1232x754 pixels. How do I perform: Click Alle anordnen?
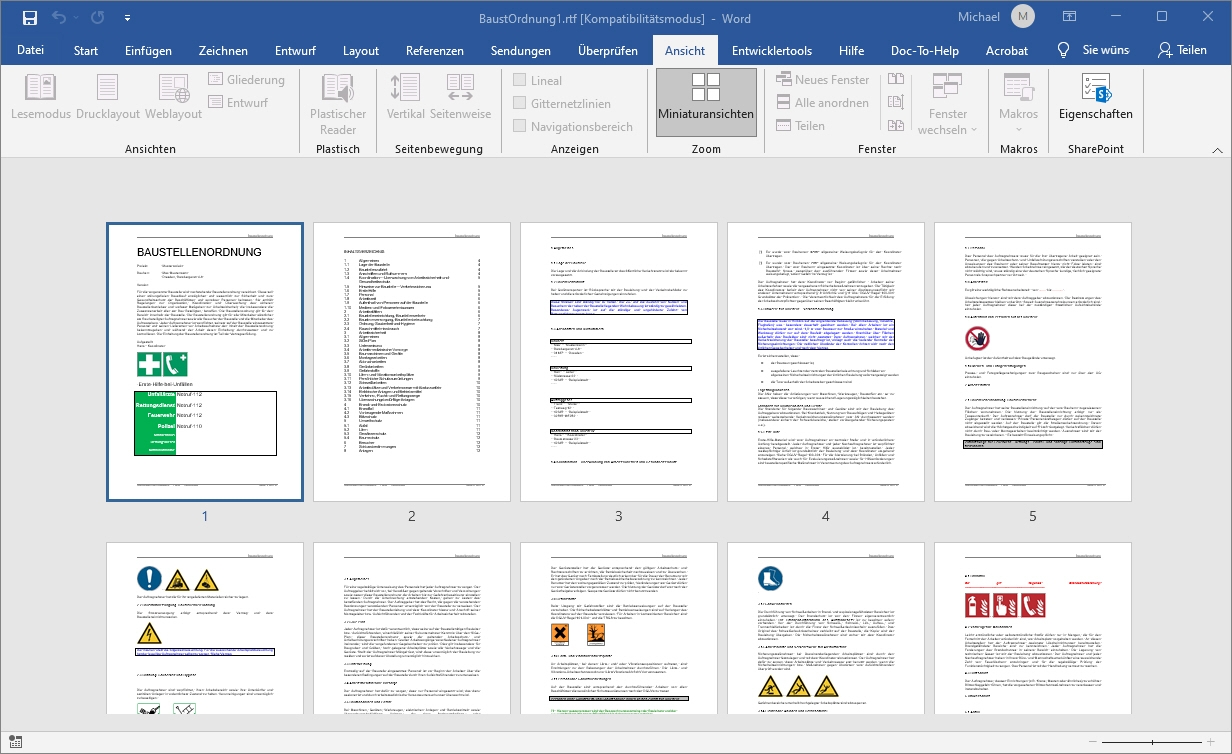(821, 103)
